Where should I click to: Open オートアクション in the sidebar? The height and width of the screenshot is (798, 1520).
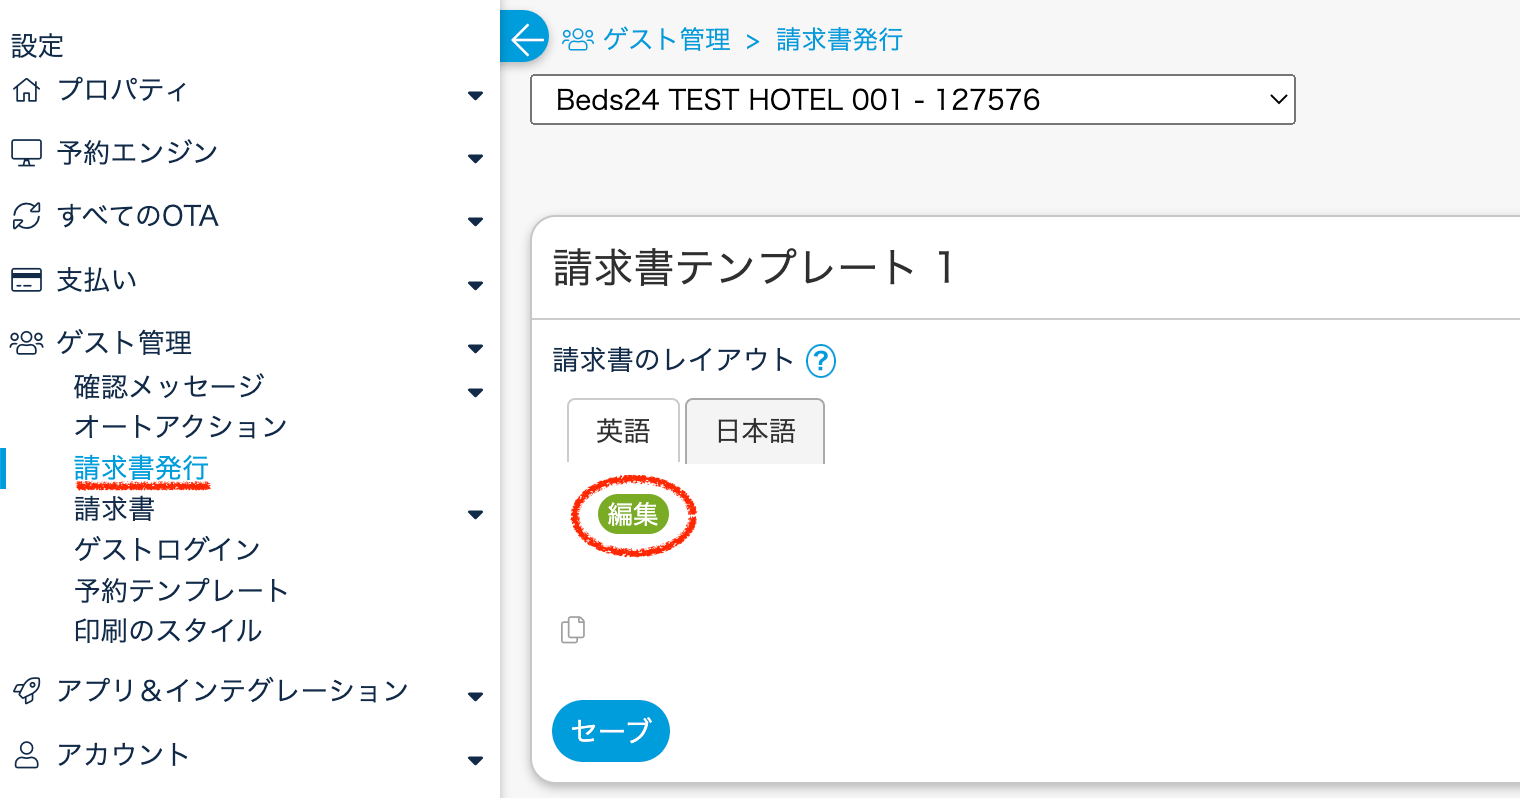[180, 427]
